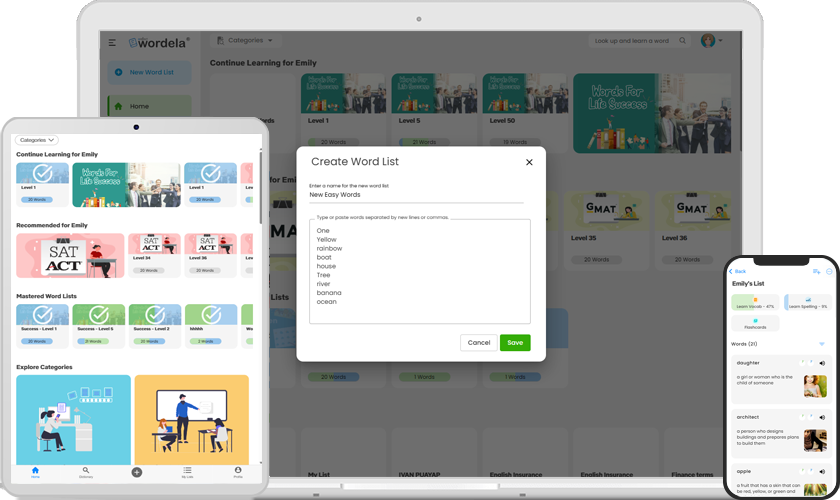Open the hamburger menu beside wordela logo
Viewport: 840px width, 500px height.
(x=112, y=42)
